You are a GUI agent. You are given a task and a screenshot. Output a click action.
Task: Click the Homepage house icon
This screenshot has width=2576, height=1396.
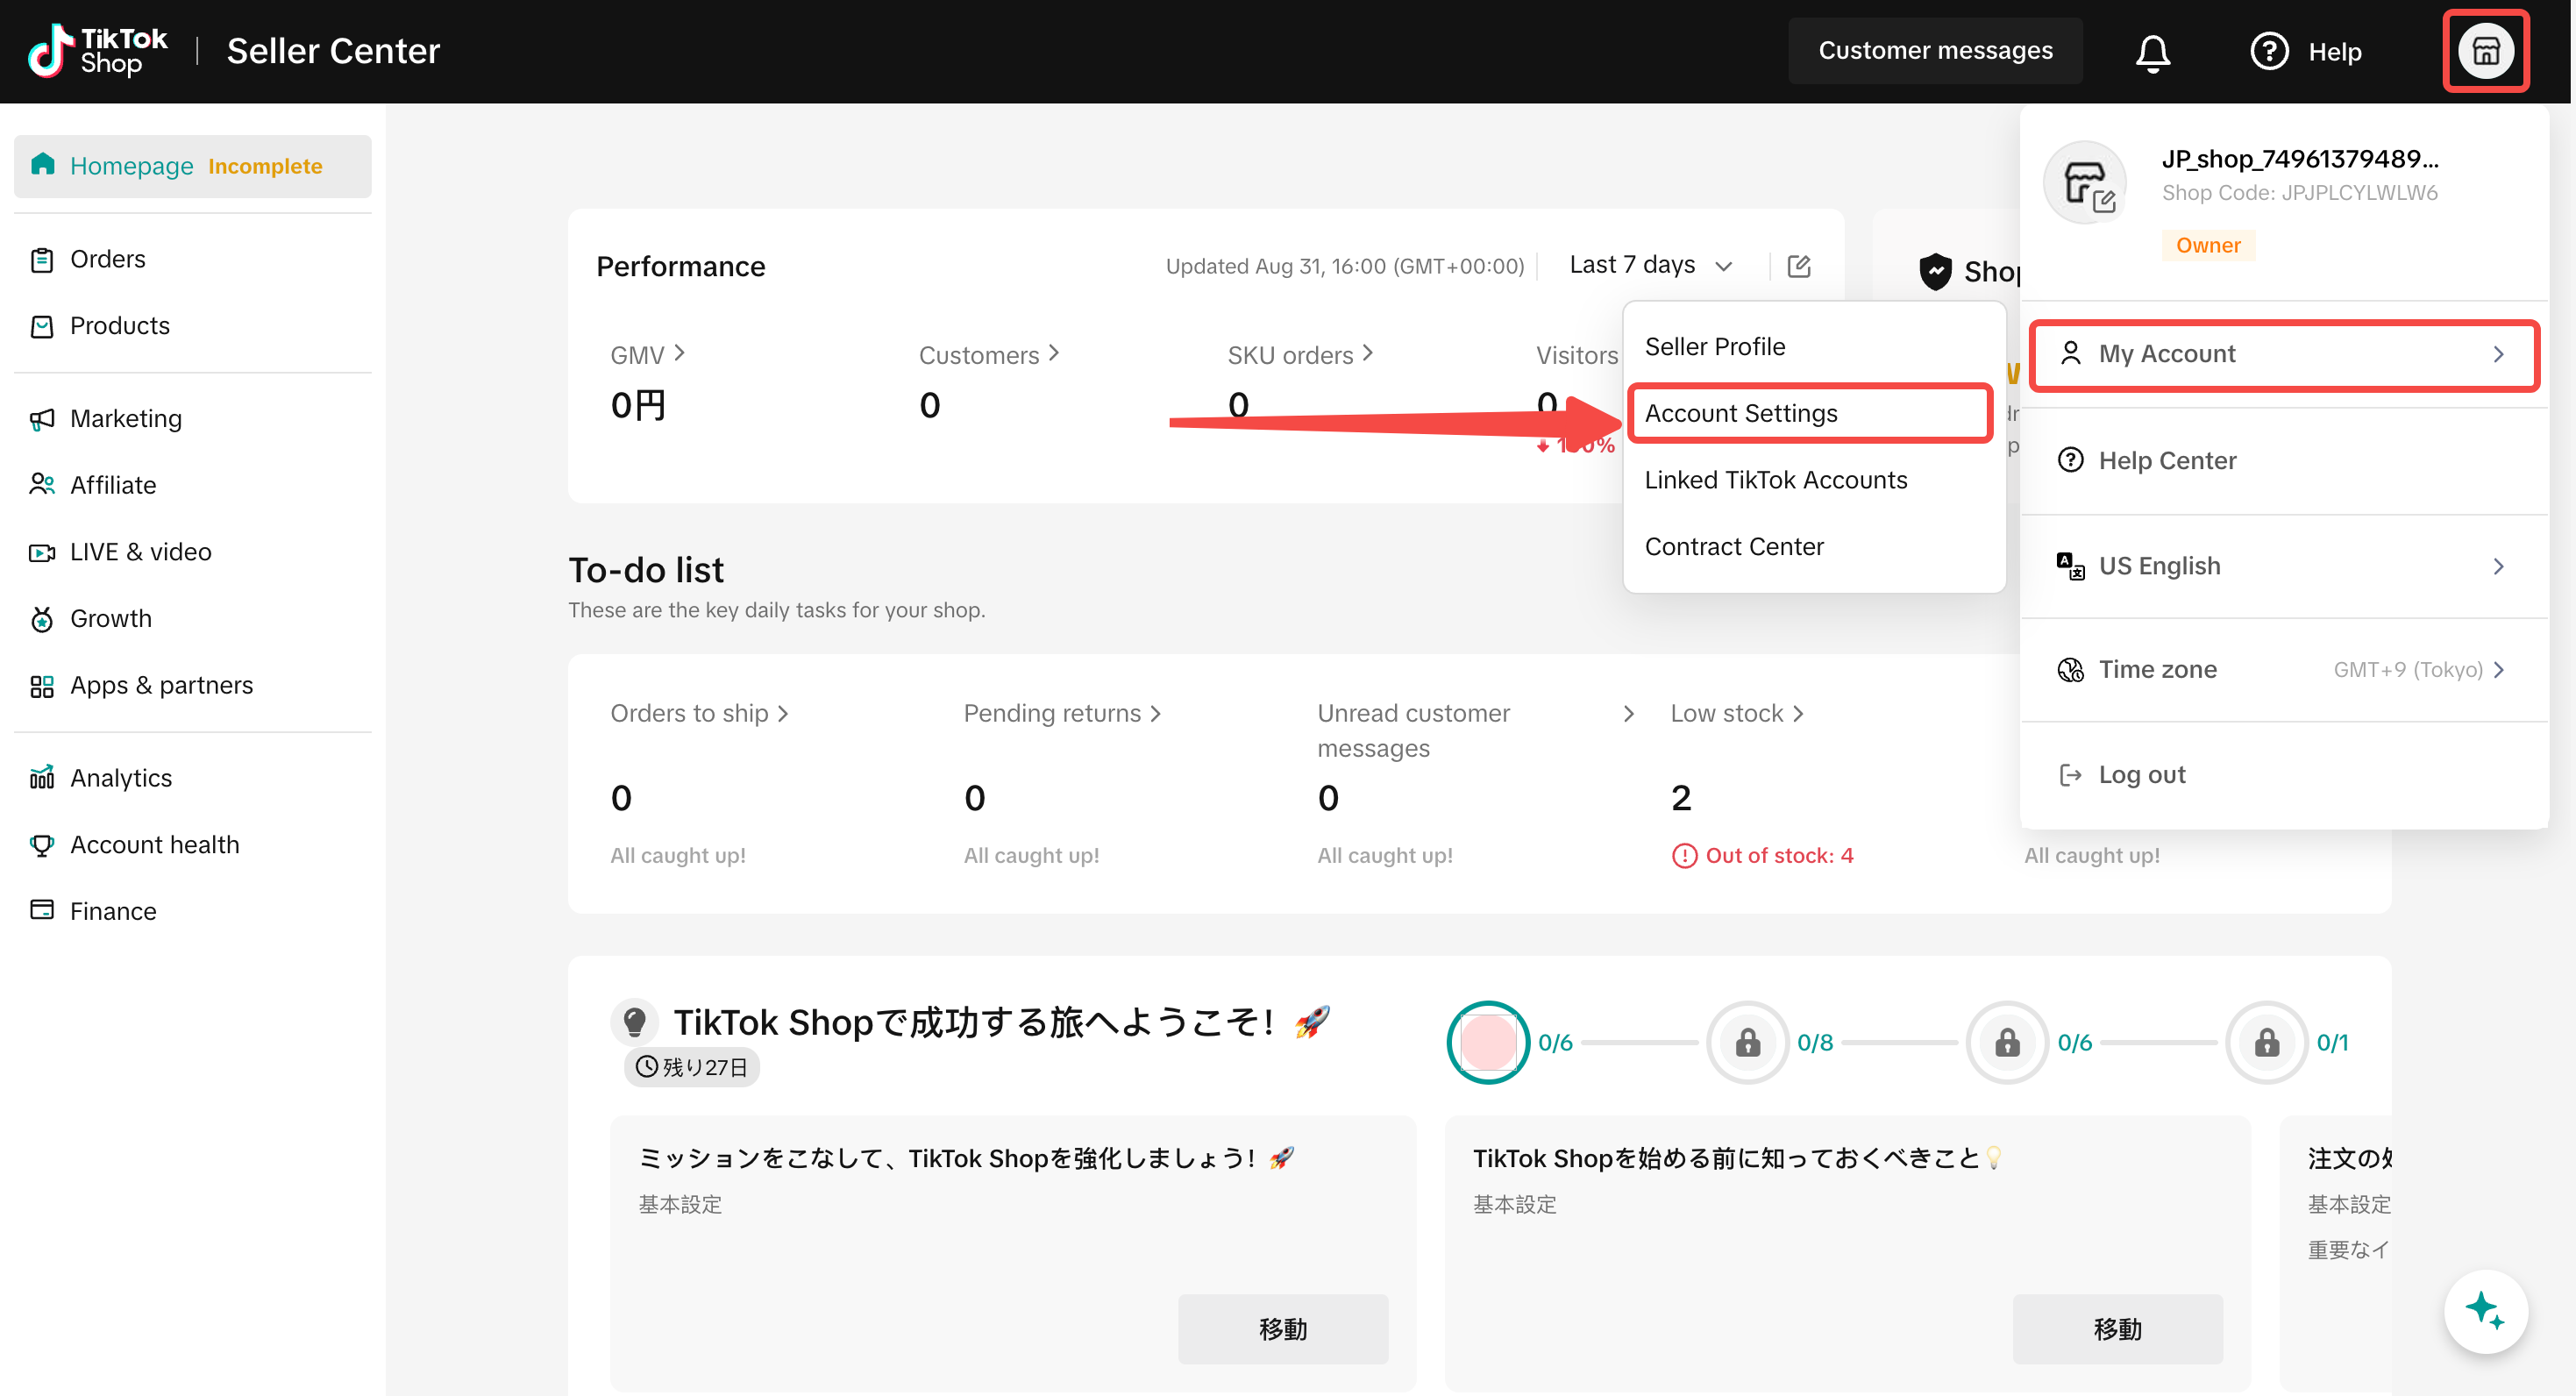click(x=42, y=164)
